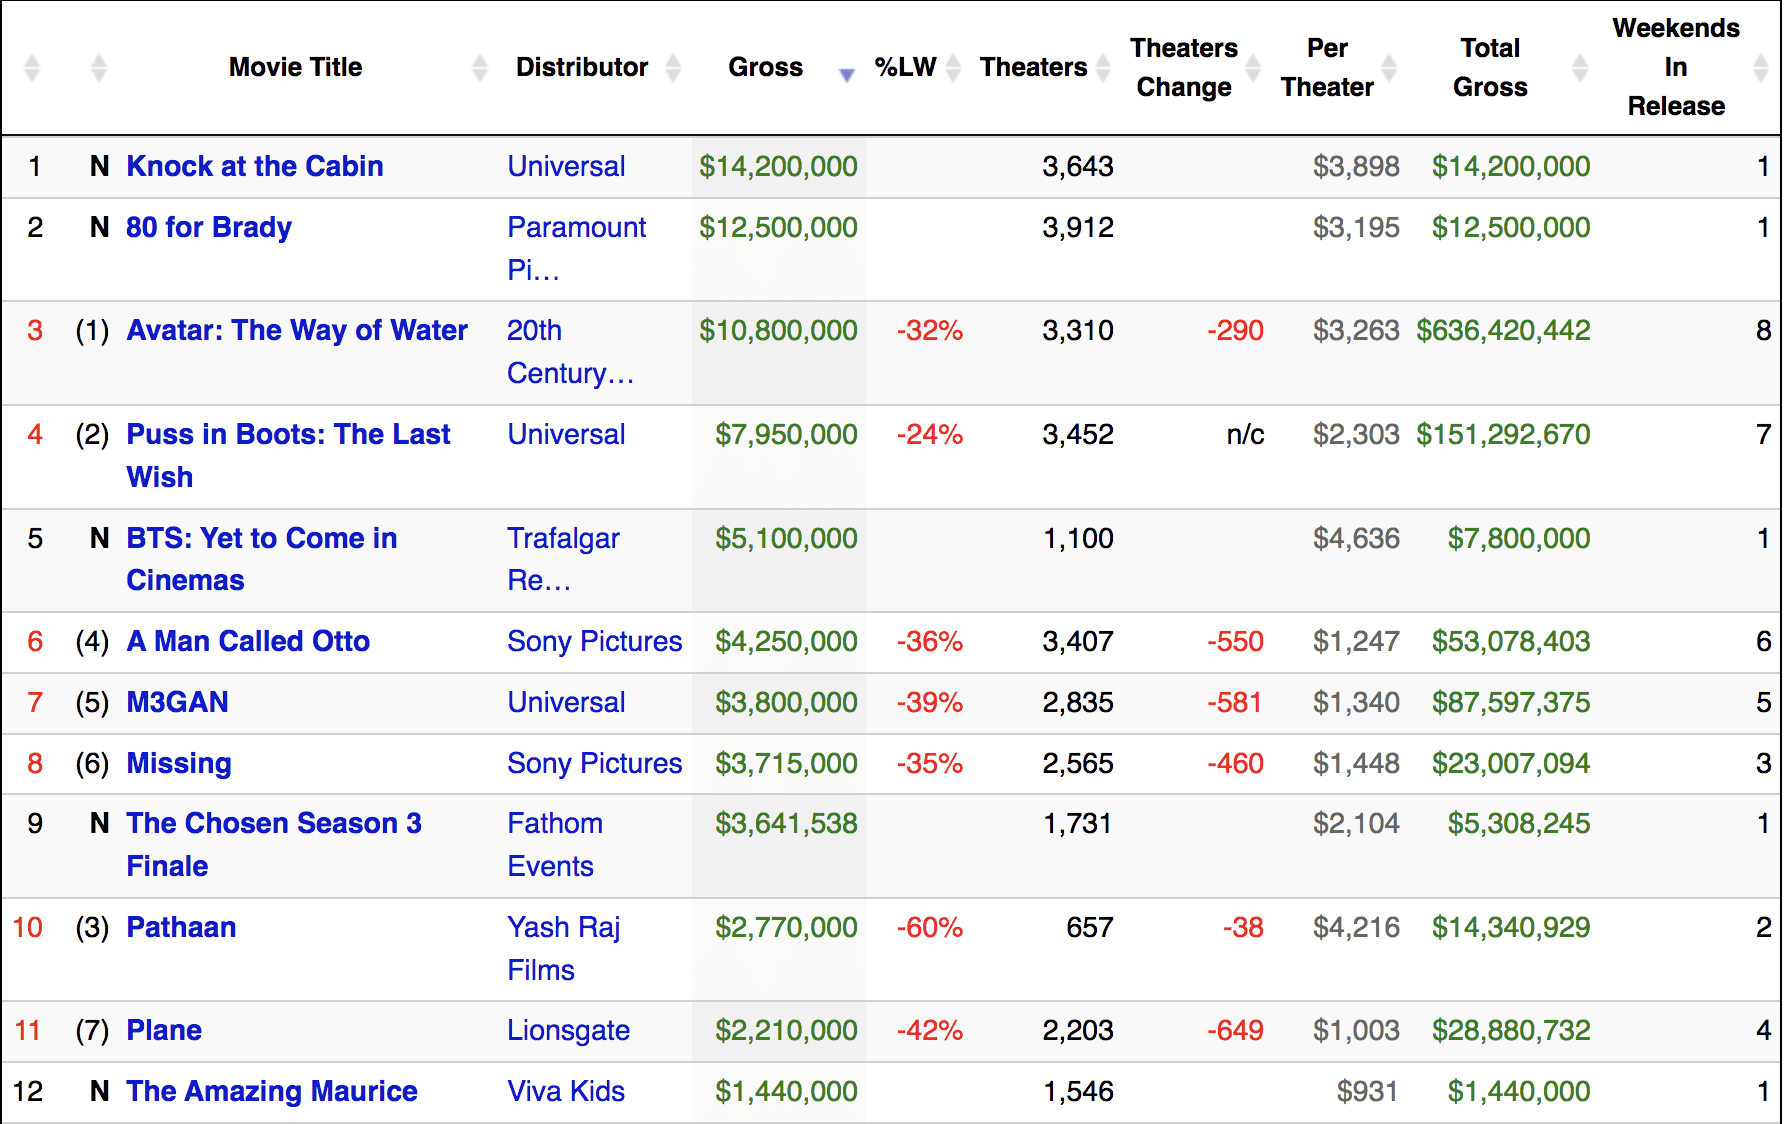Open Paramount Pi… distributor link
This screenshot has height=1124, width=1784.
[x=577, y=248]
